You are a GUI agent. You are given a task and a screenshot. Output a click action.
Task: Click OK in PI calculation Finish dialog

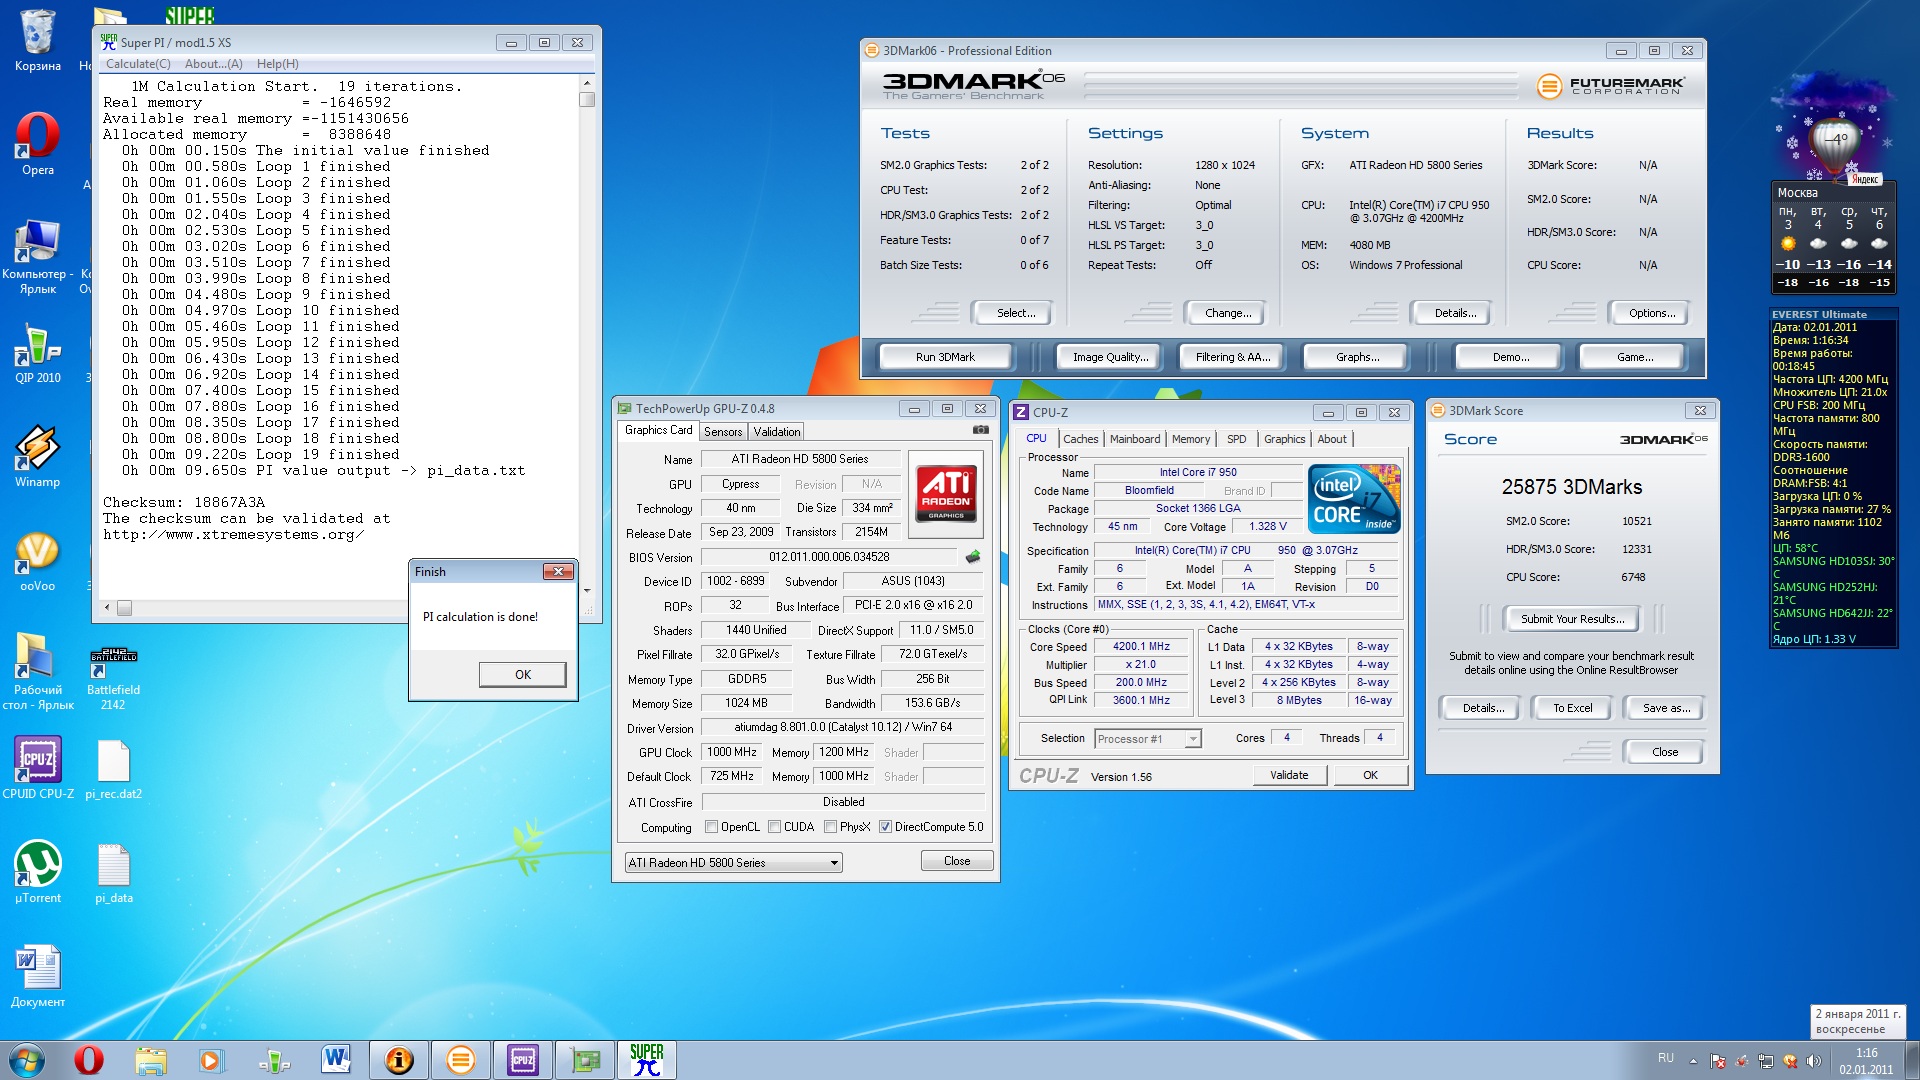[522, 675]
